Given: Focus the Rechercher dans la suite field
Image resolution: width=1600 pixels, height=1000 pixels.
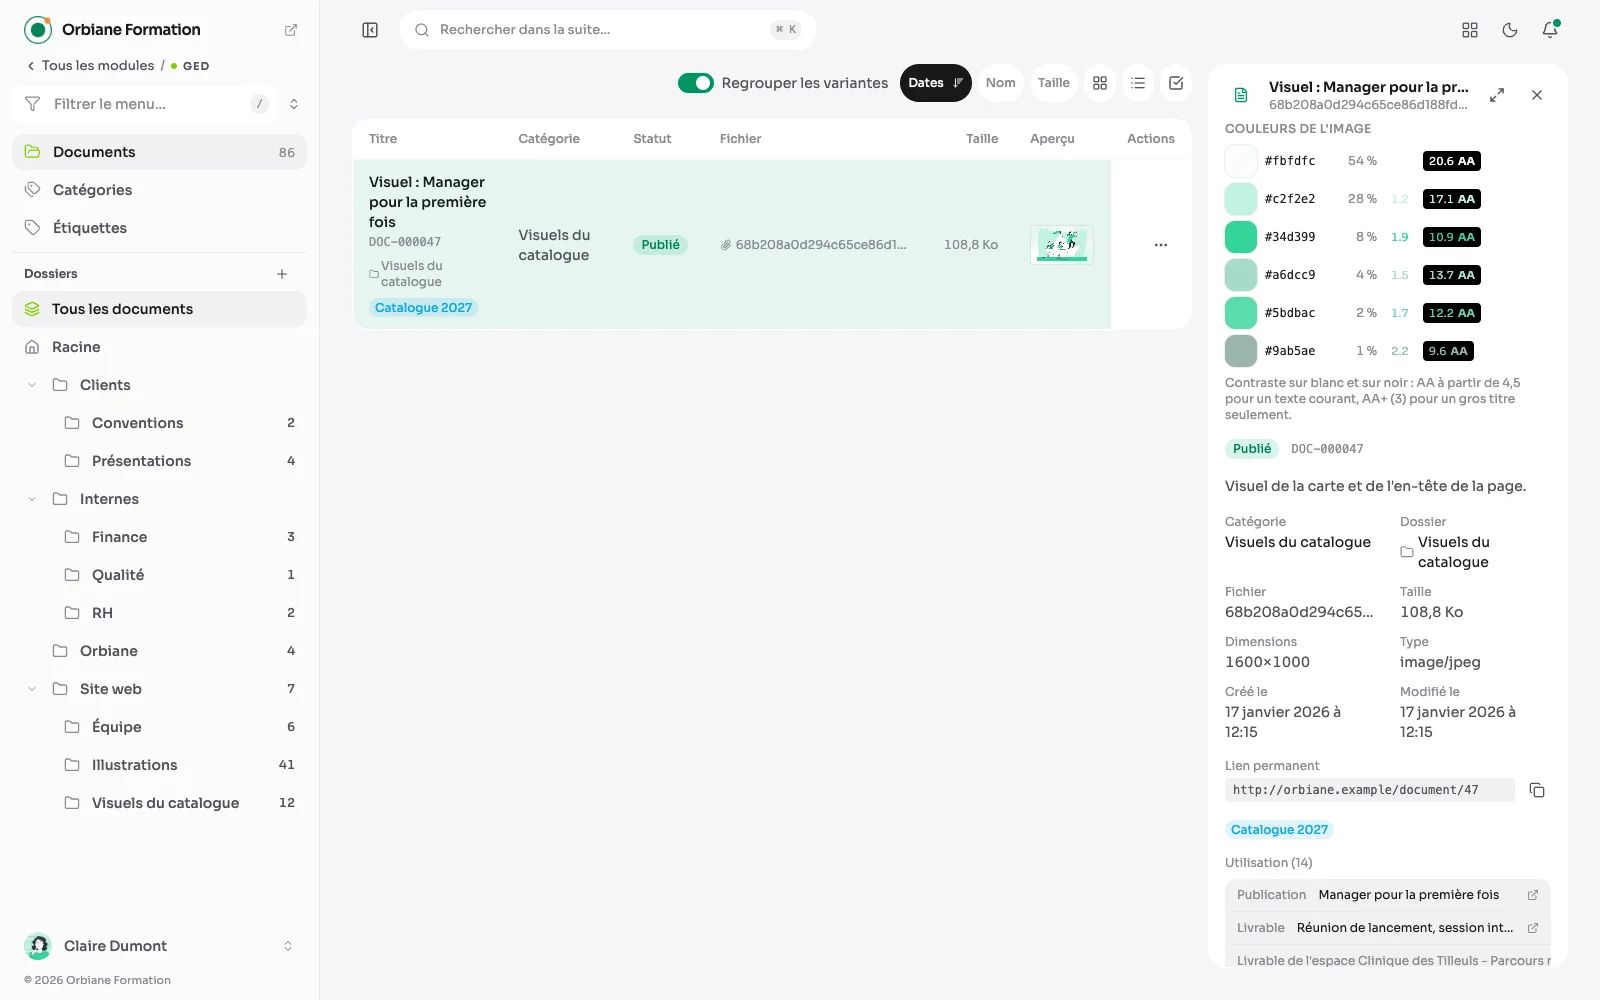Looking at the screenshot, I should click(x=608, y=30).
